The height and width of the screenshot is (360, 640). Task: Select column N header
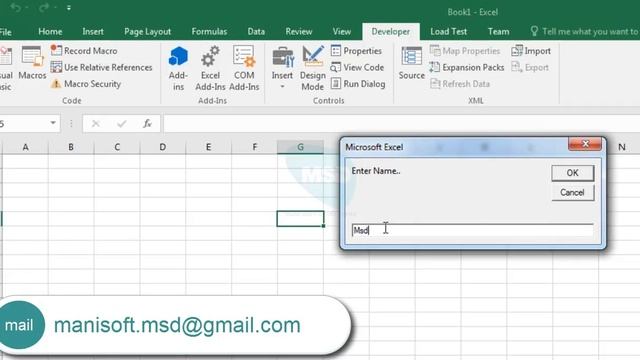pyautogui.click(x=622, y=147)
